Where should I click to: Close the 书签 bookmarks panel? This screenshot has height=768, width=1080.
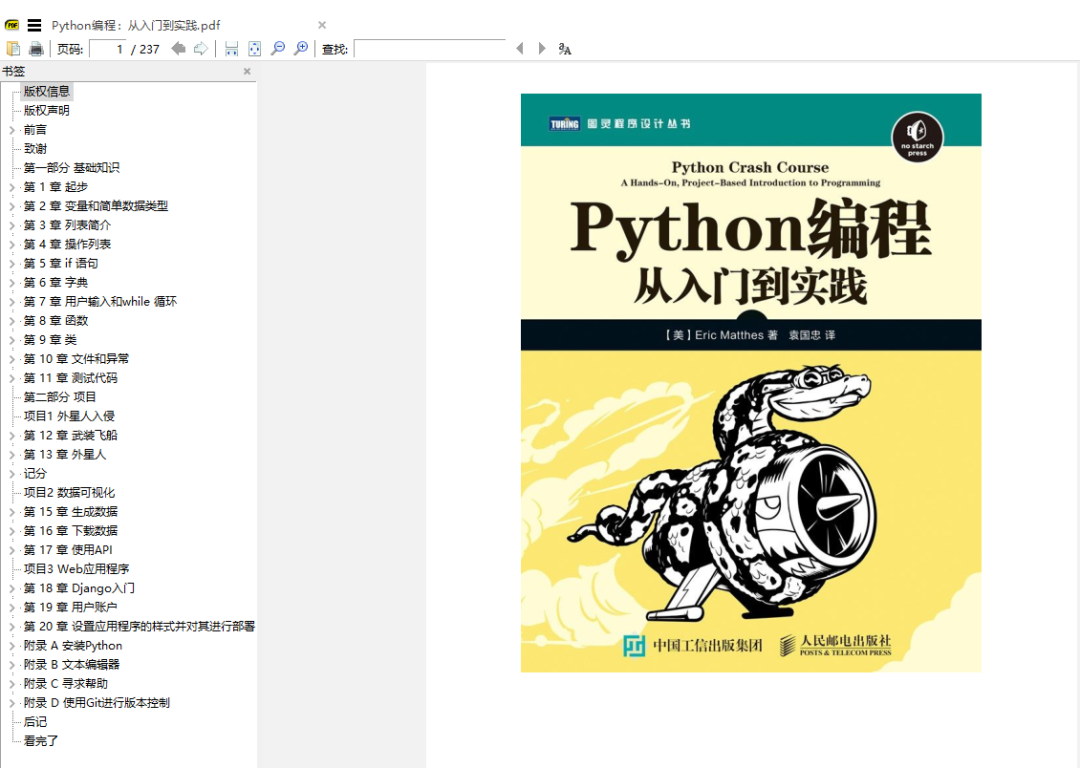tap(247, 71)
